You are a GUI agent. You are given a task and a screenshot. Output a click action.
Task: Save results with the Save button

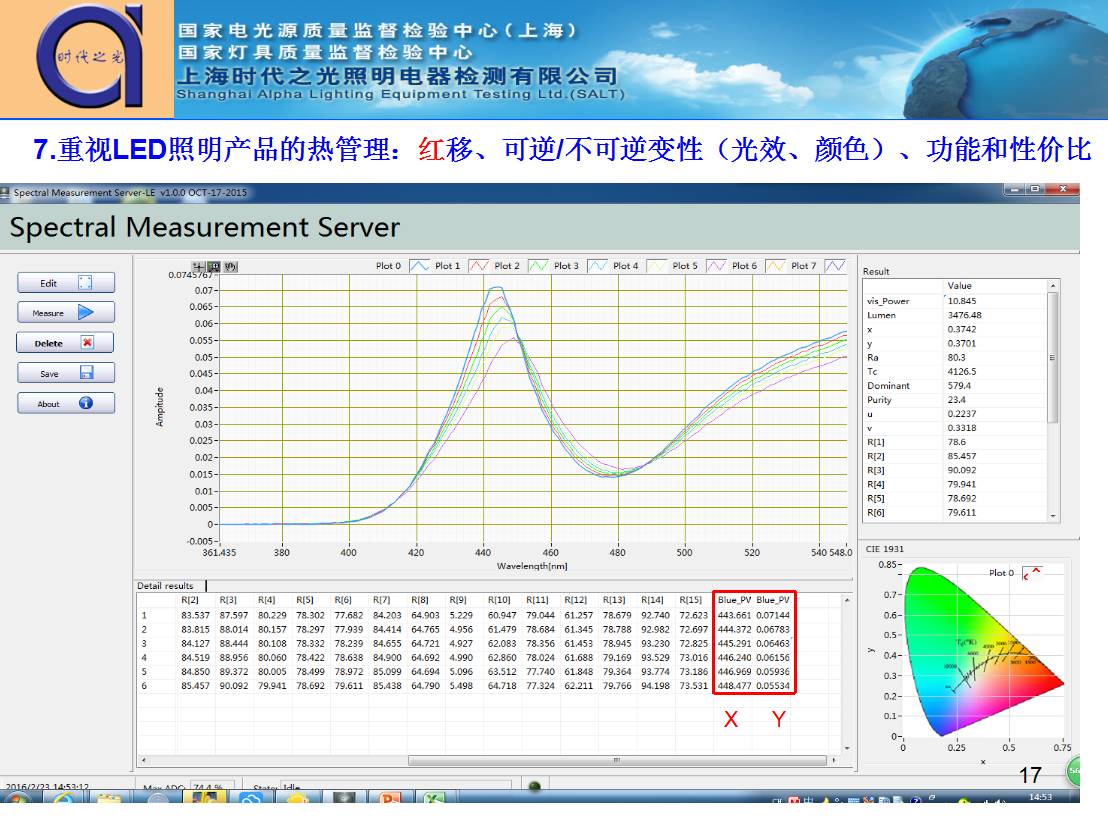(x=66, y=373)
